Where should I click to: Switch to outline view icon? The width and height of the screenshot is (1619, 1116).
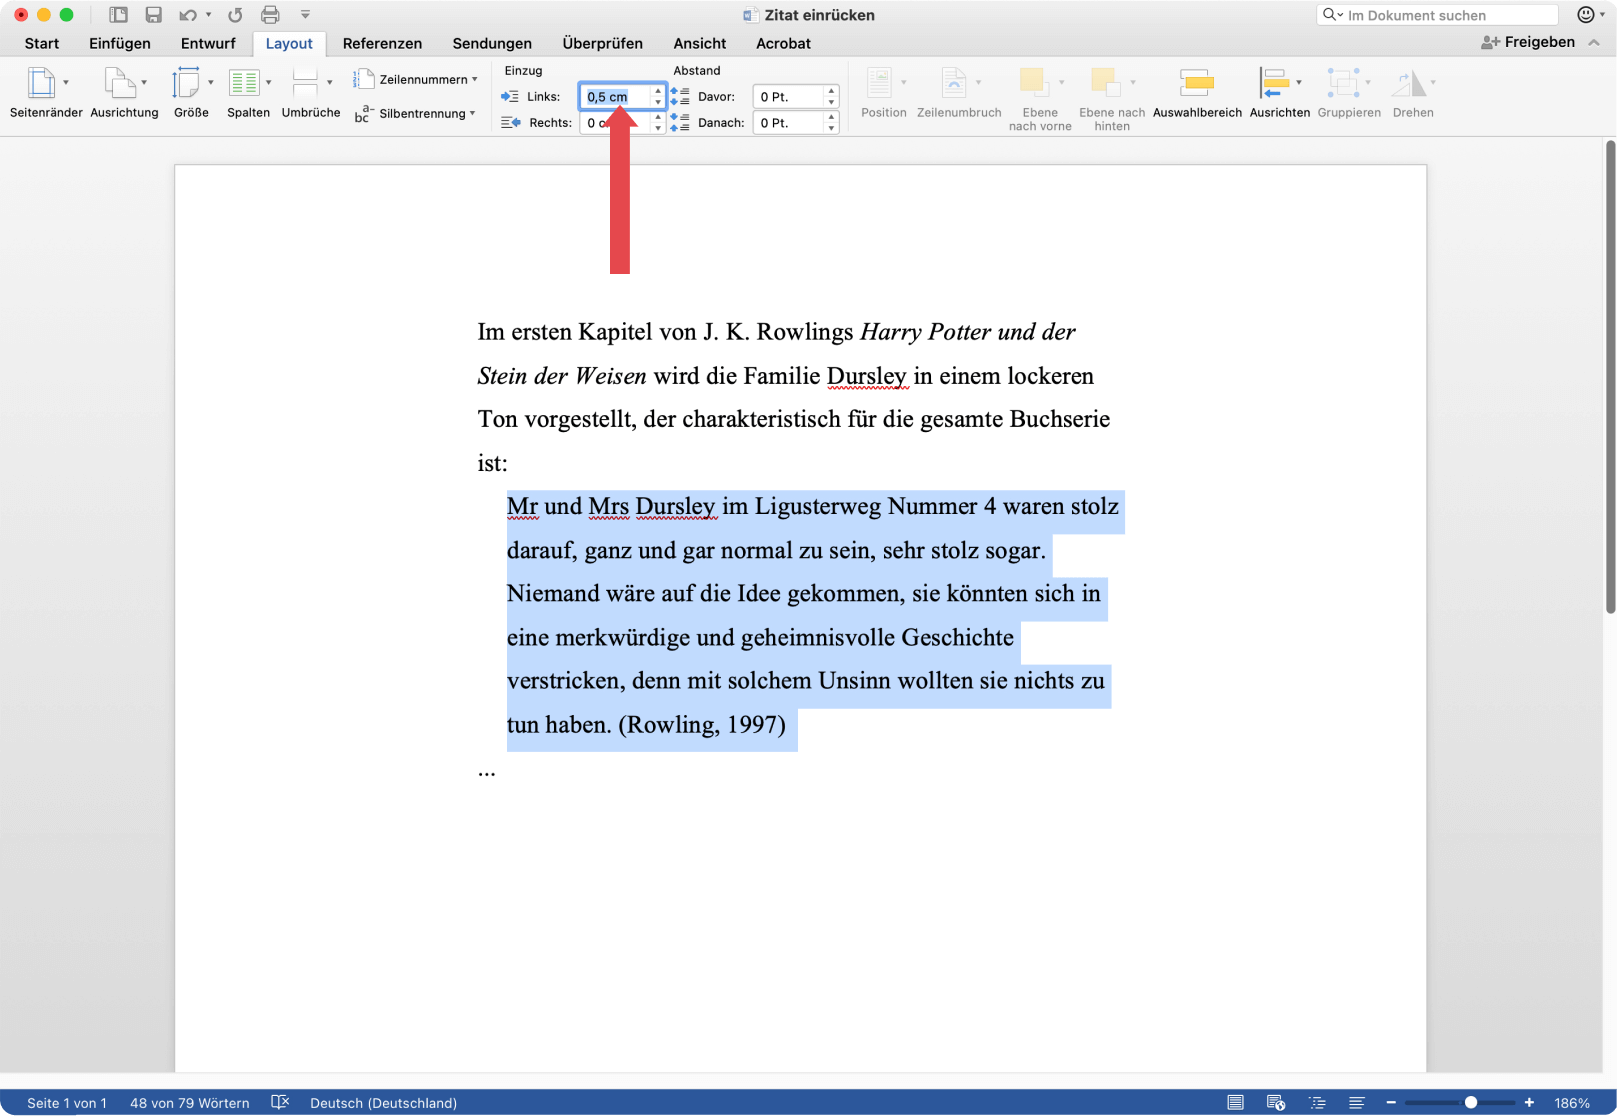pos(1317,1102)
